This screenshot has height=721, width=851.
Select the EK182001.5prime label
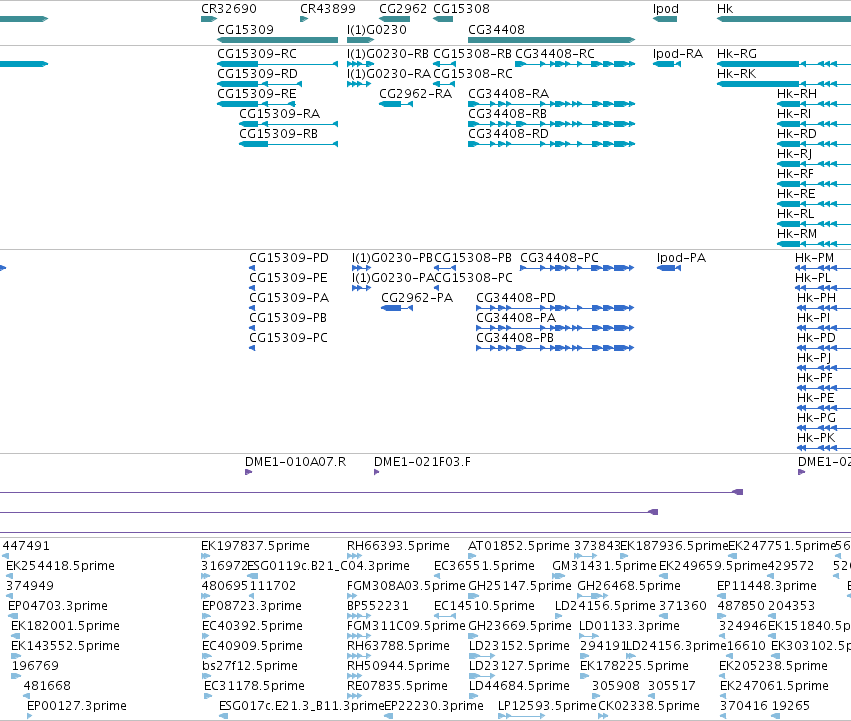point(65,626)
